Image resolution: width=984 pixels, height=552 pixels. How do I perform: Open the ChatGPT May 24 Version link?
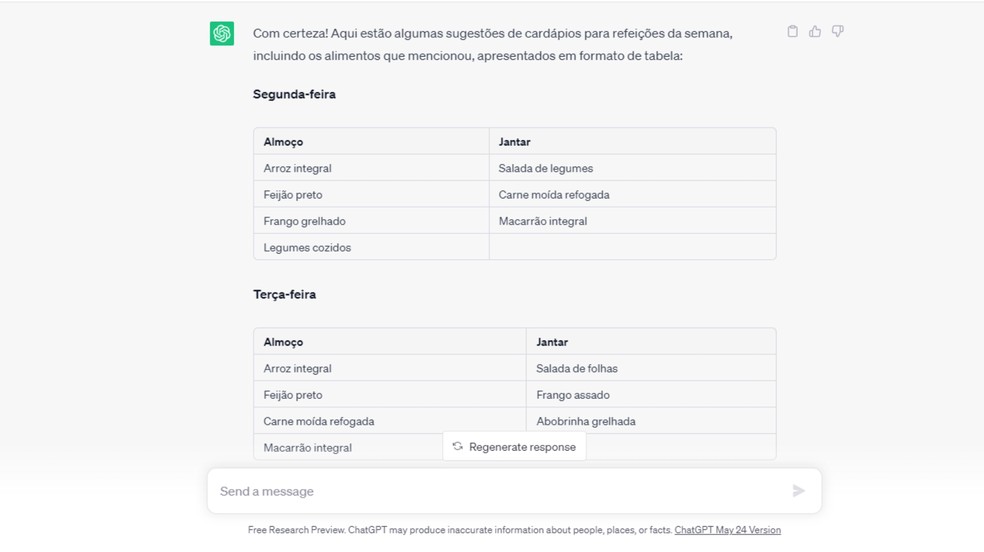727,530
